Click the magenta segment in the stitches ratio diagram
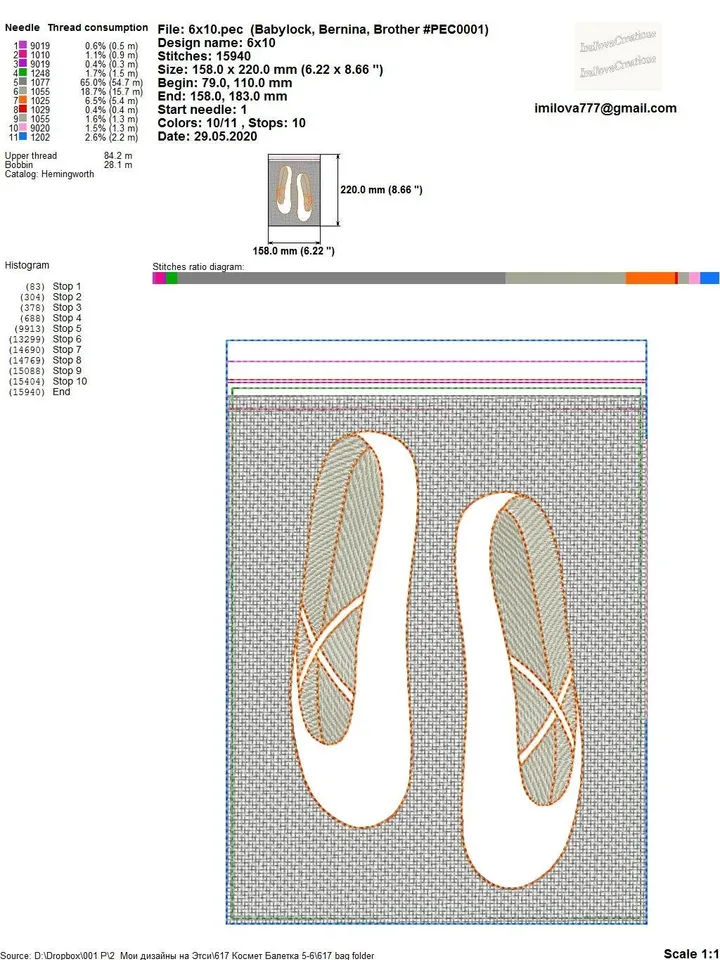 [x=160, y=278]
